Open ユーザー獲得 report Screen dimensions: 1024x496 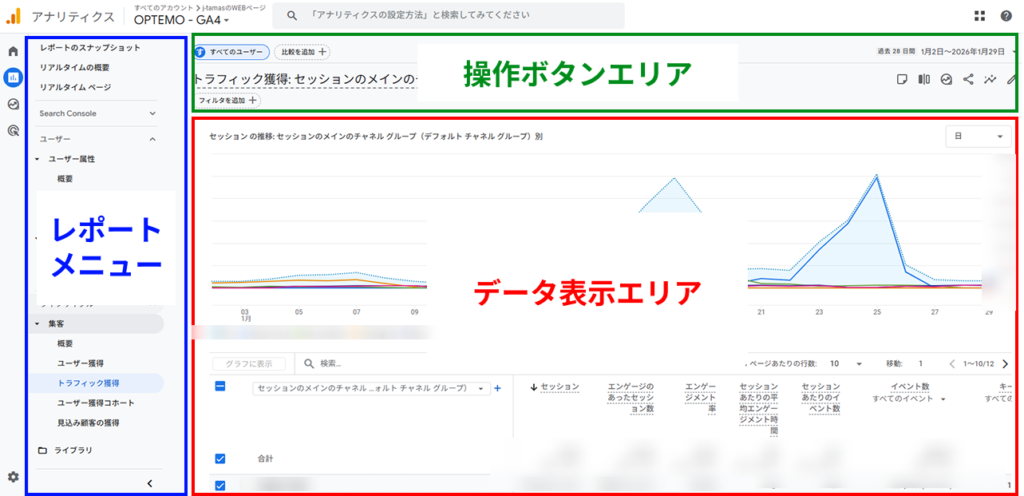point(80,363)
